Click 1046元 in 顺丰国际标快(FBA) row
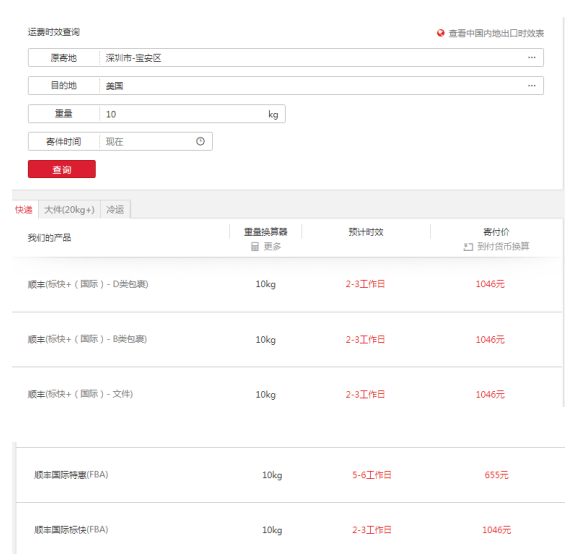Image resolution: width=569 pixels, height=554 pixels. click(x=496, y=530)
